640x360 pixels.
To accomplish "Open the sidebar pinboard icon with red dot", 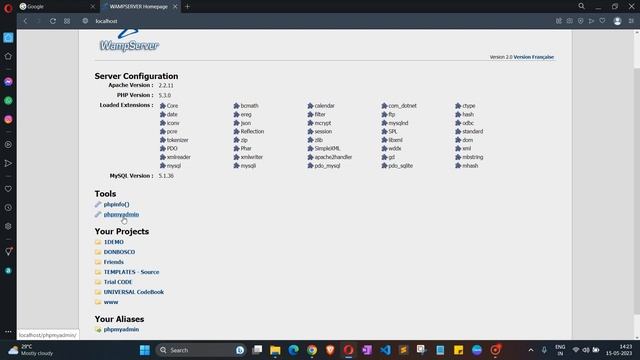I will coord(8,251).
